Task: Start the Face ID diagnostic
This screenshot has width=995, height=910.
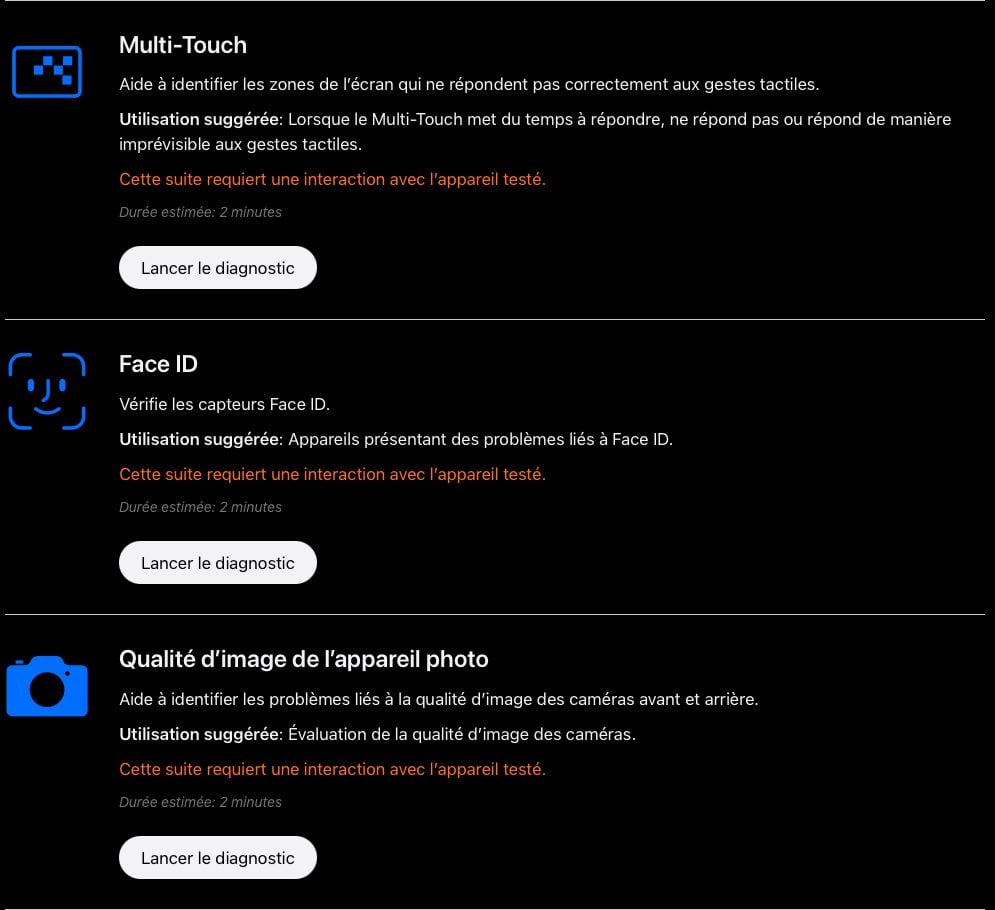Action: coord(218,563)
